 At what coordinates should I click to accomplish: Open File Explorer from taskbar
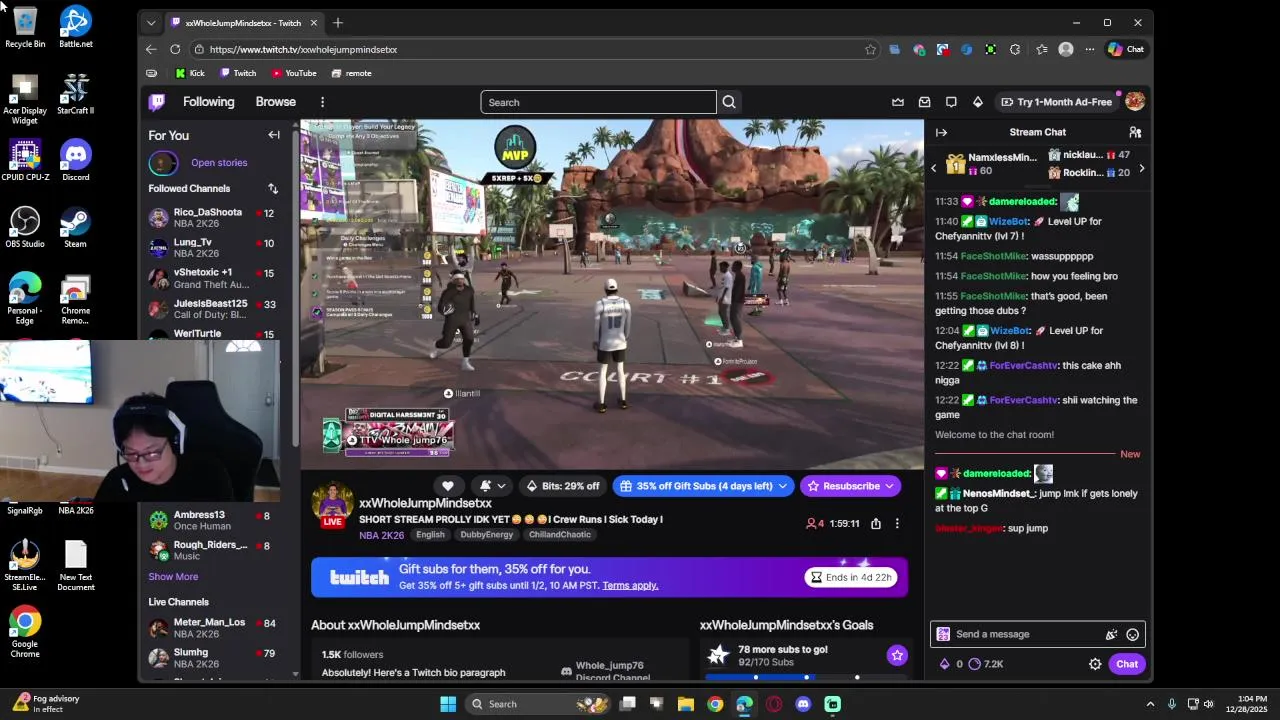pyautogui.click(x=686, y=704)
